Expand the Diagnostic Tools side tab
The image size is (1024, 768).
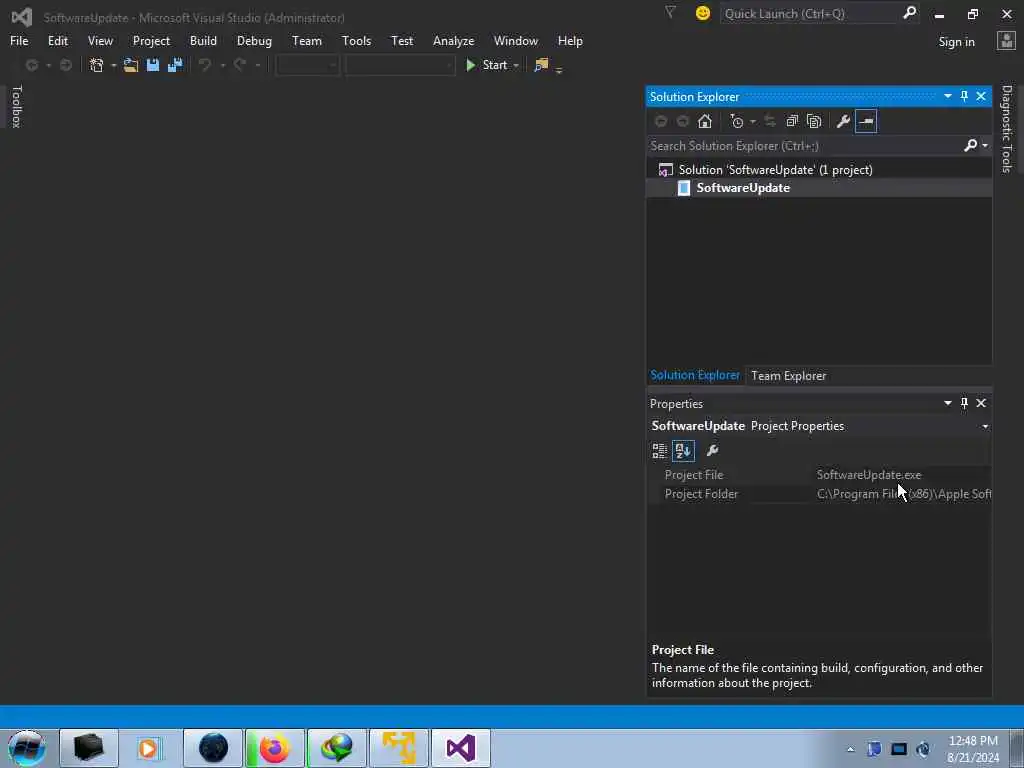click(x=1007, y=129)
